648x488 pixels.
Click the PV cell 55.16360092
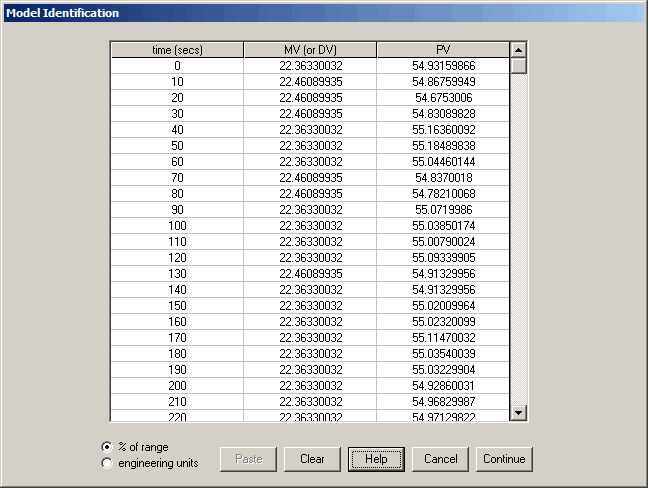(x=443, y=130)
